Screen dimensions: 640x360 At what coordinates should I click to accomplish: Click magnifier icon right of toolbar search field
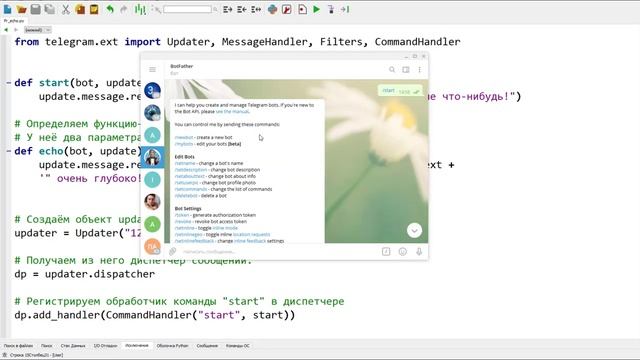215,9
